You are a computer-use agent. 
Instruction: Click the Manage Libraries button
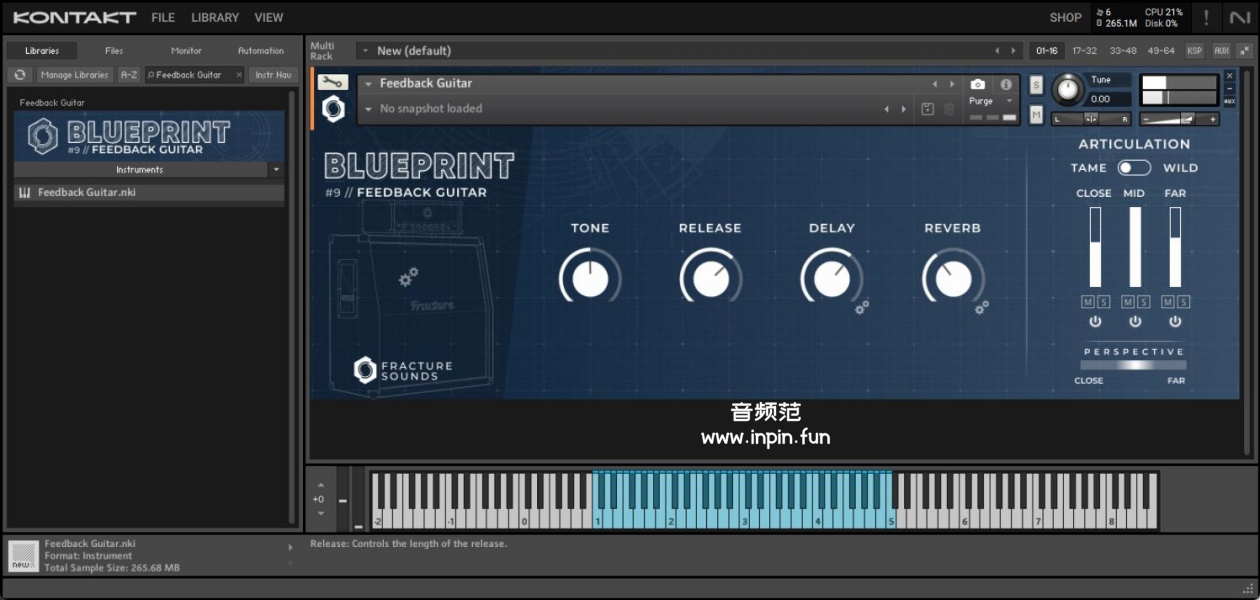tap(75, 75)
